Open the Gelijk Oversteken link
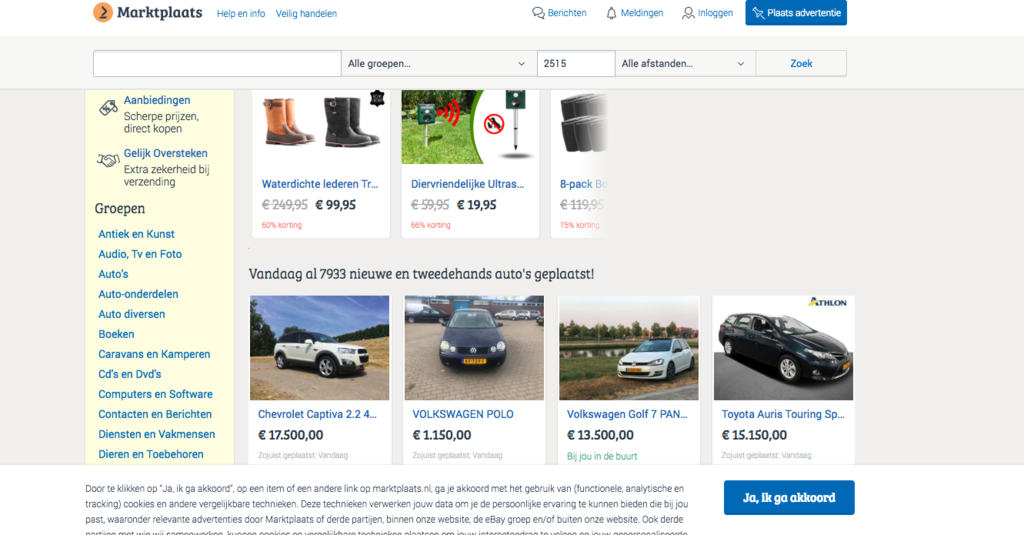The image size is (1024, 535). pyautogui.click(x=166, y=153)
